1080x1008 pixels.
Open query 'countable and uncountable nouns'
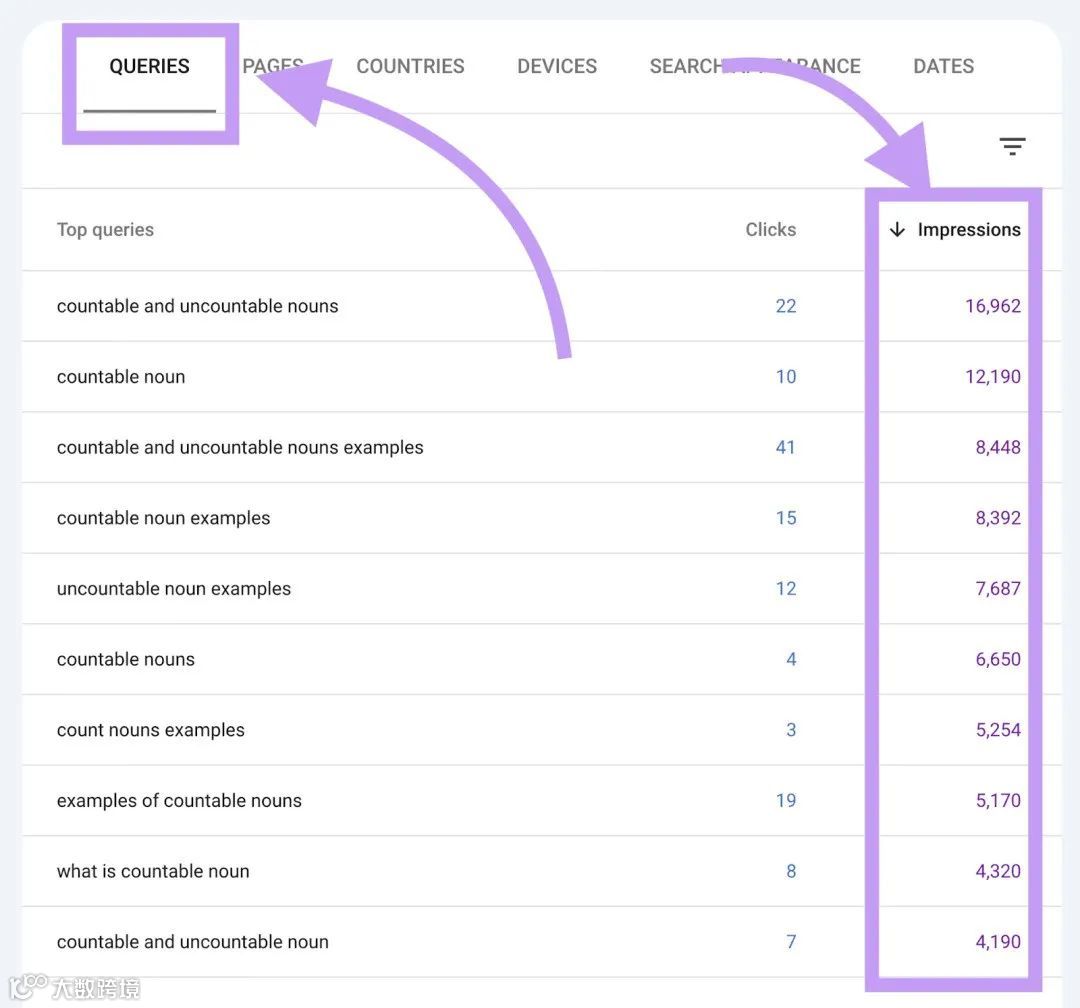(197, 307)
